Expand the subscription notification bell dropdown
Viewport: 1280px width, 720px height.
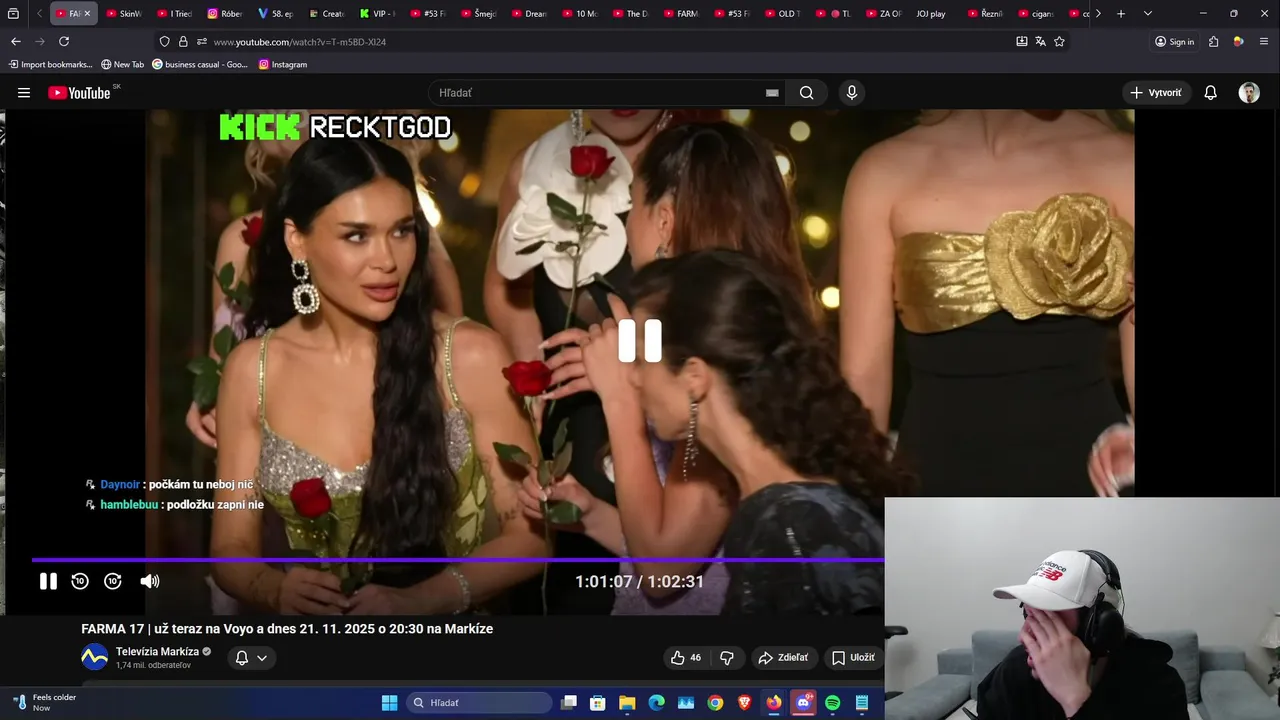(251, 658)
